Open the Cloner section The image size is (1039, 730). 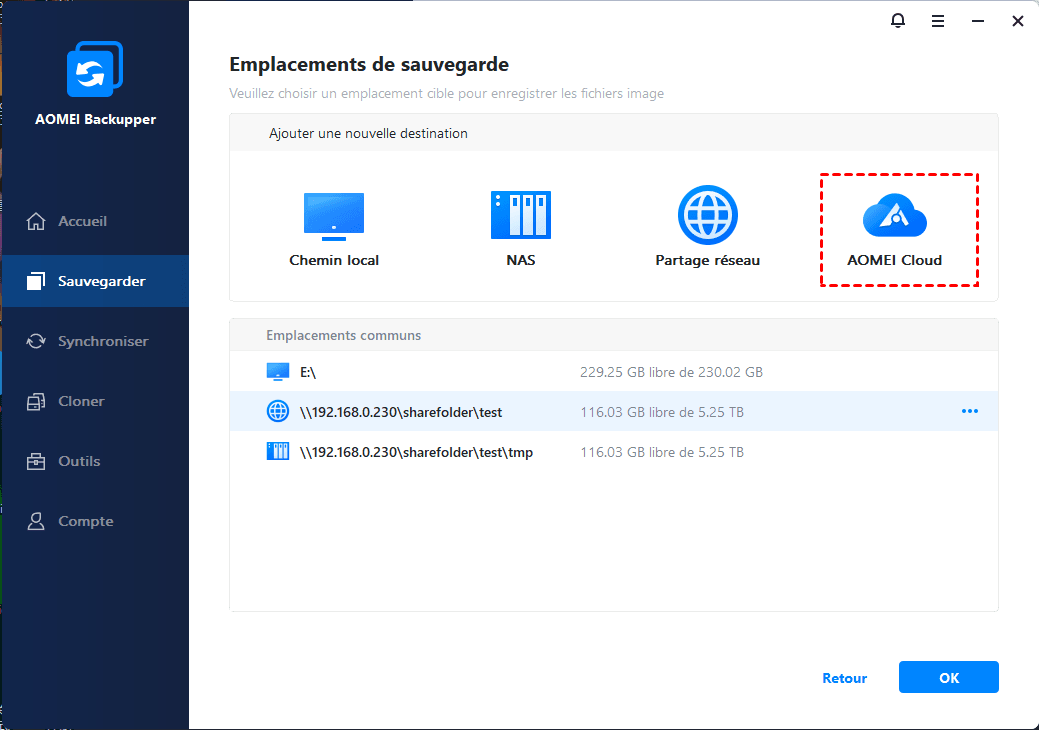[x=95, y=401]
